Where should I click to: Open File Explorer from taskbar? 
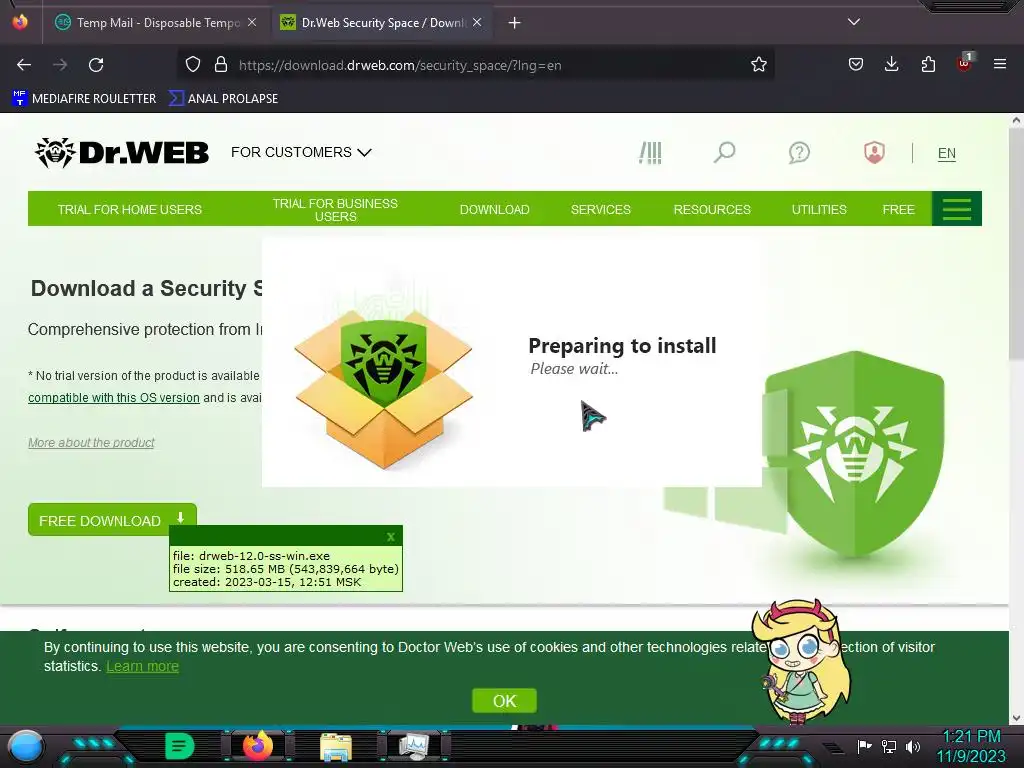[x=336, y=747]
